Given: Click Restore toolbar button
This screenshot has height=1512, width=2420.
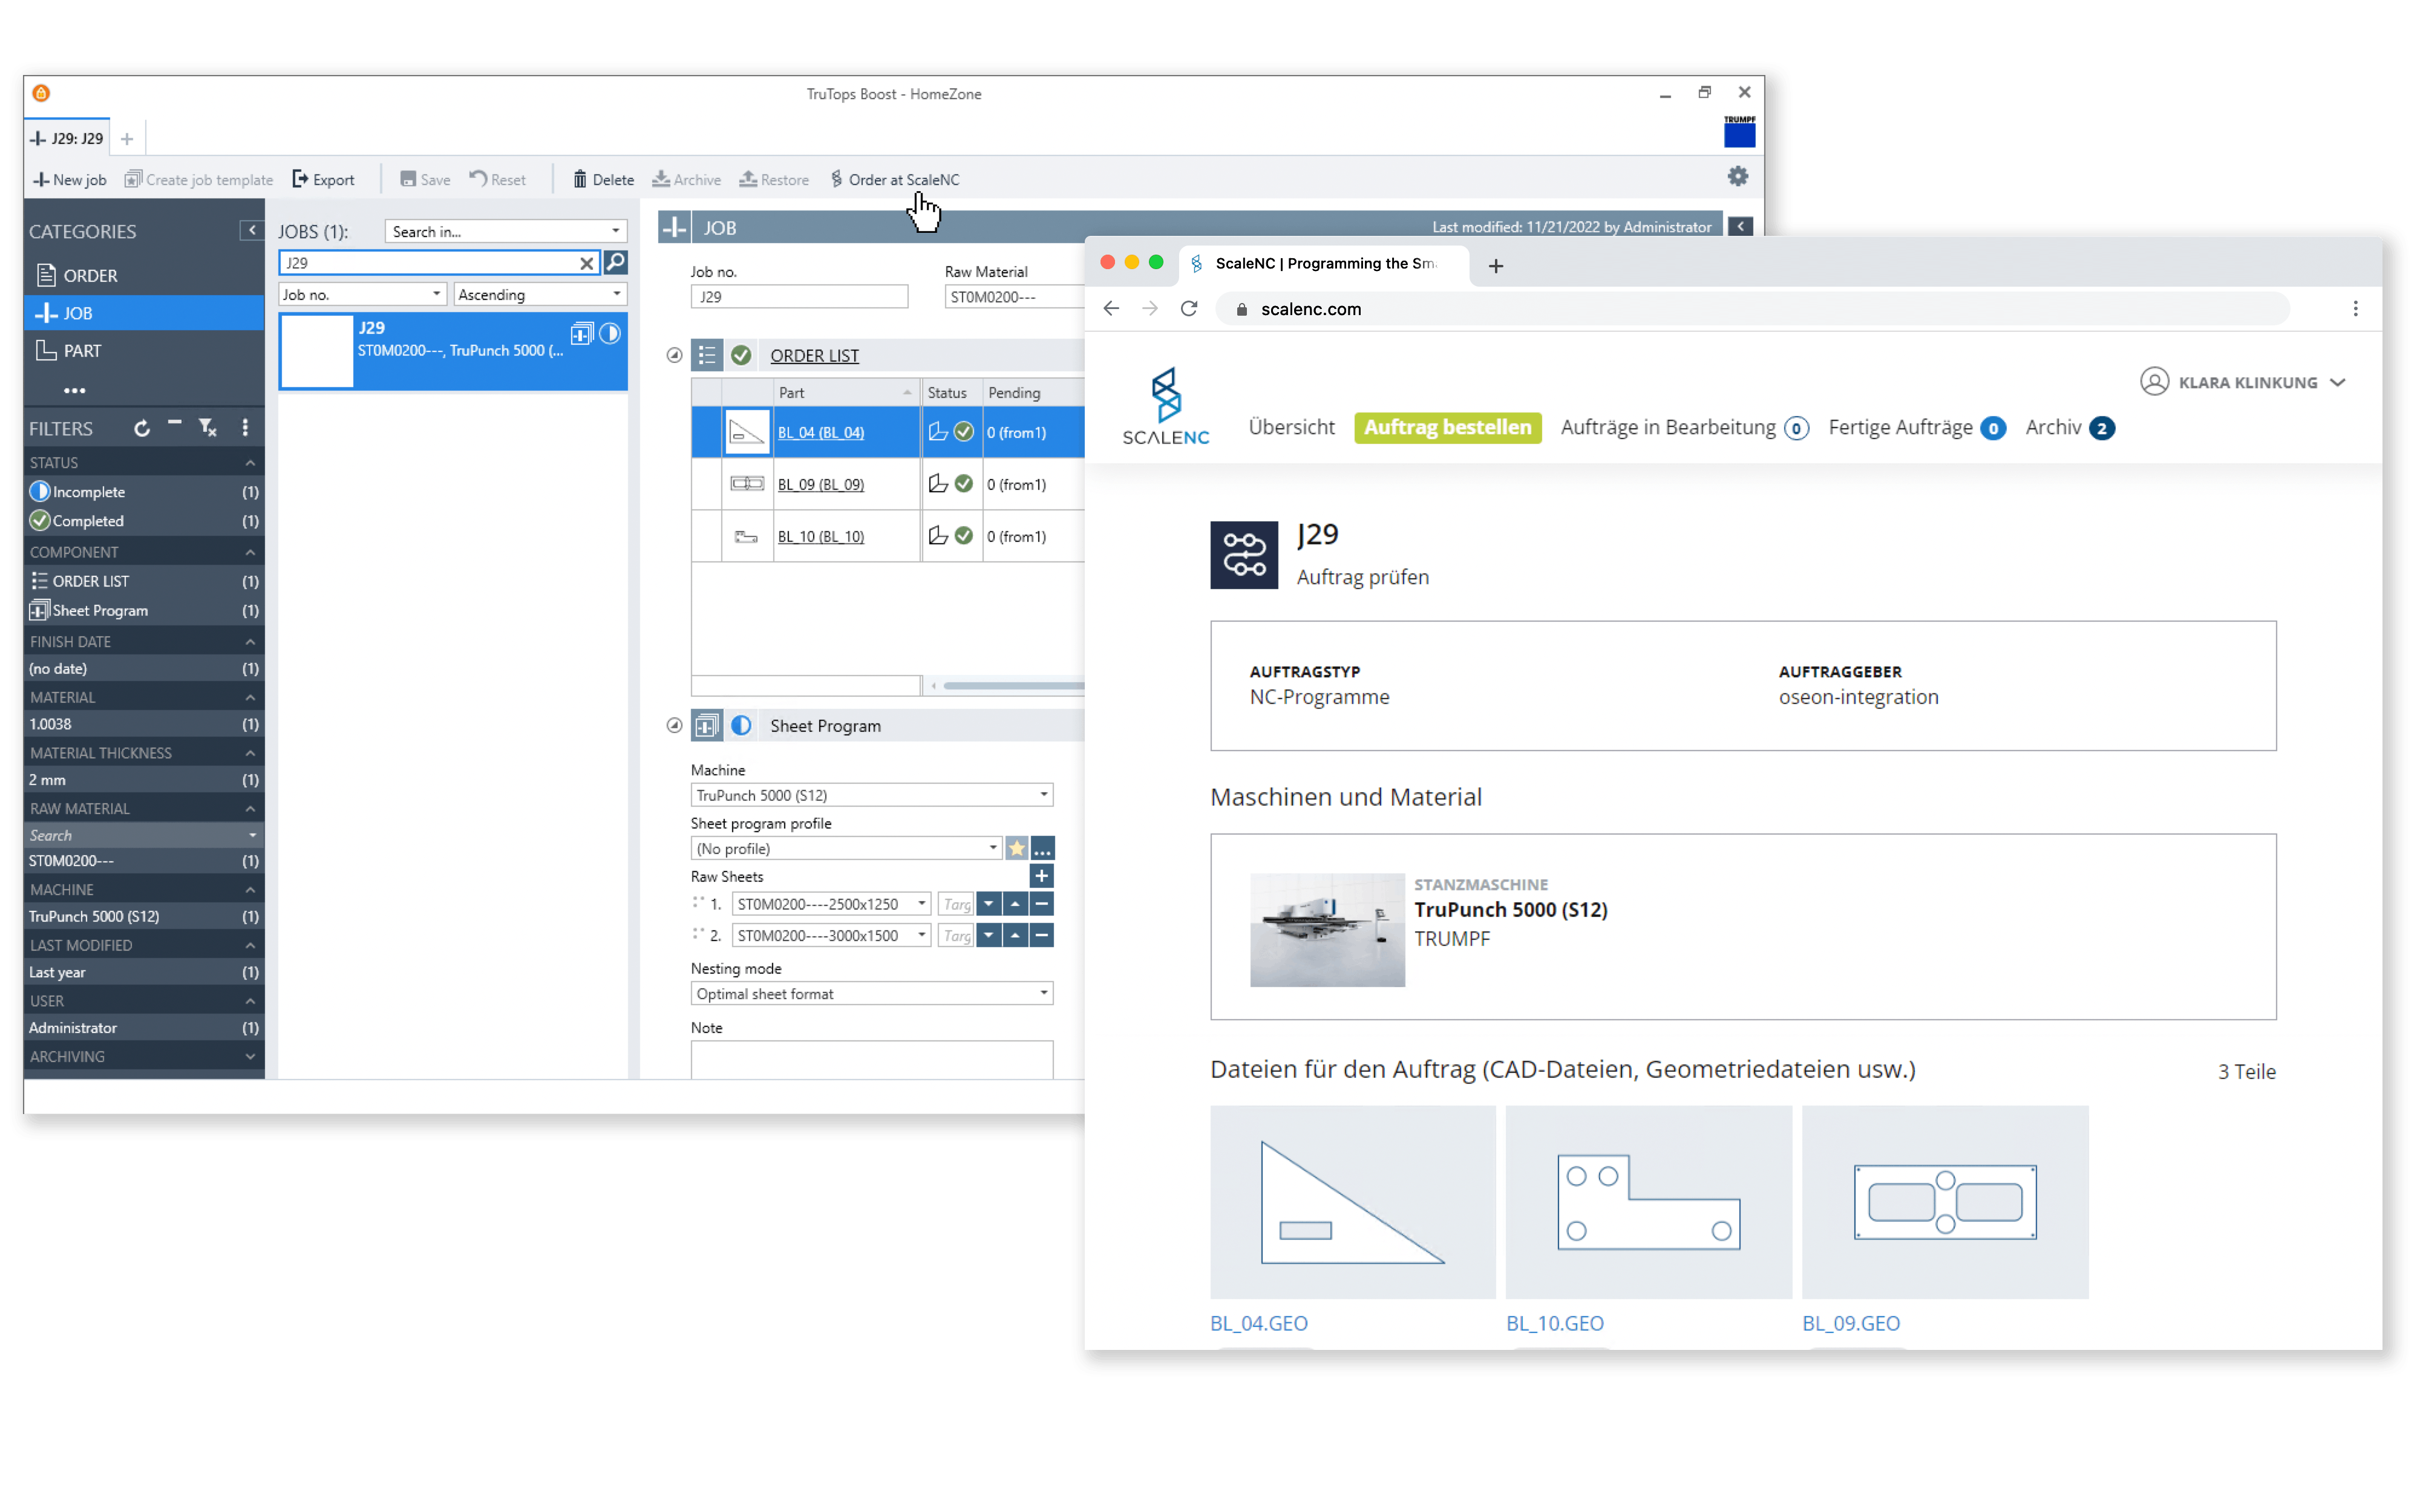Looking at the screenshot, I should tap(774, 180).
